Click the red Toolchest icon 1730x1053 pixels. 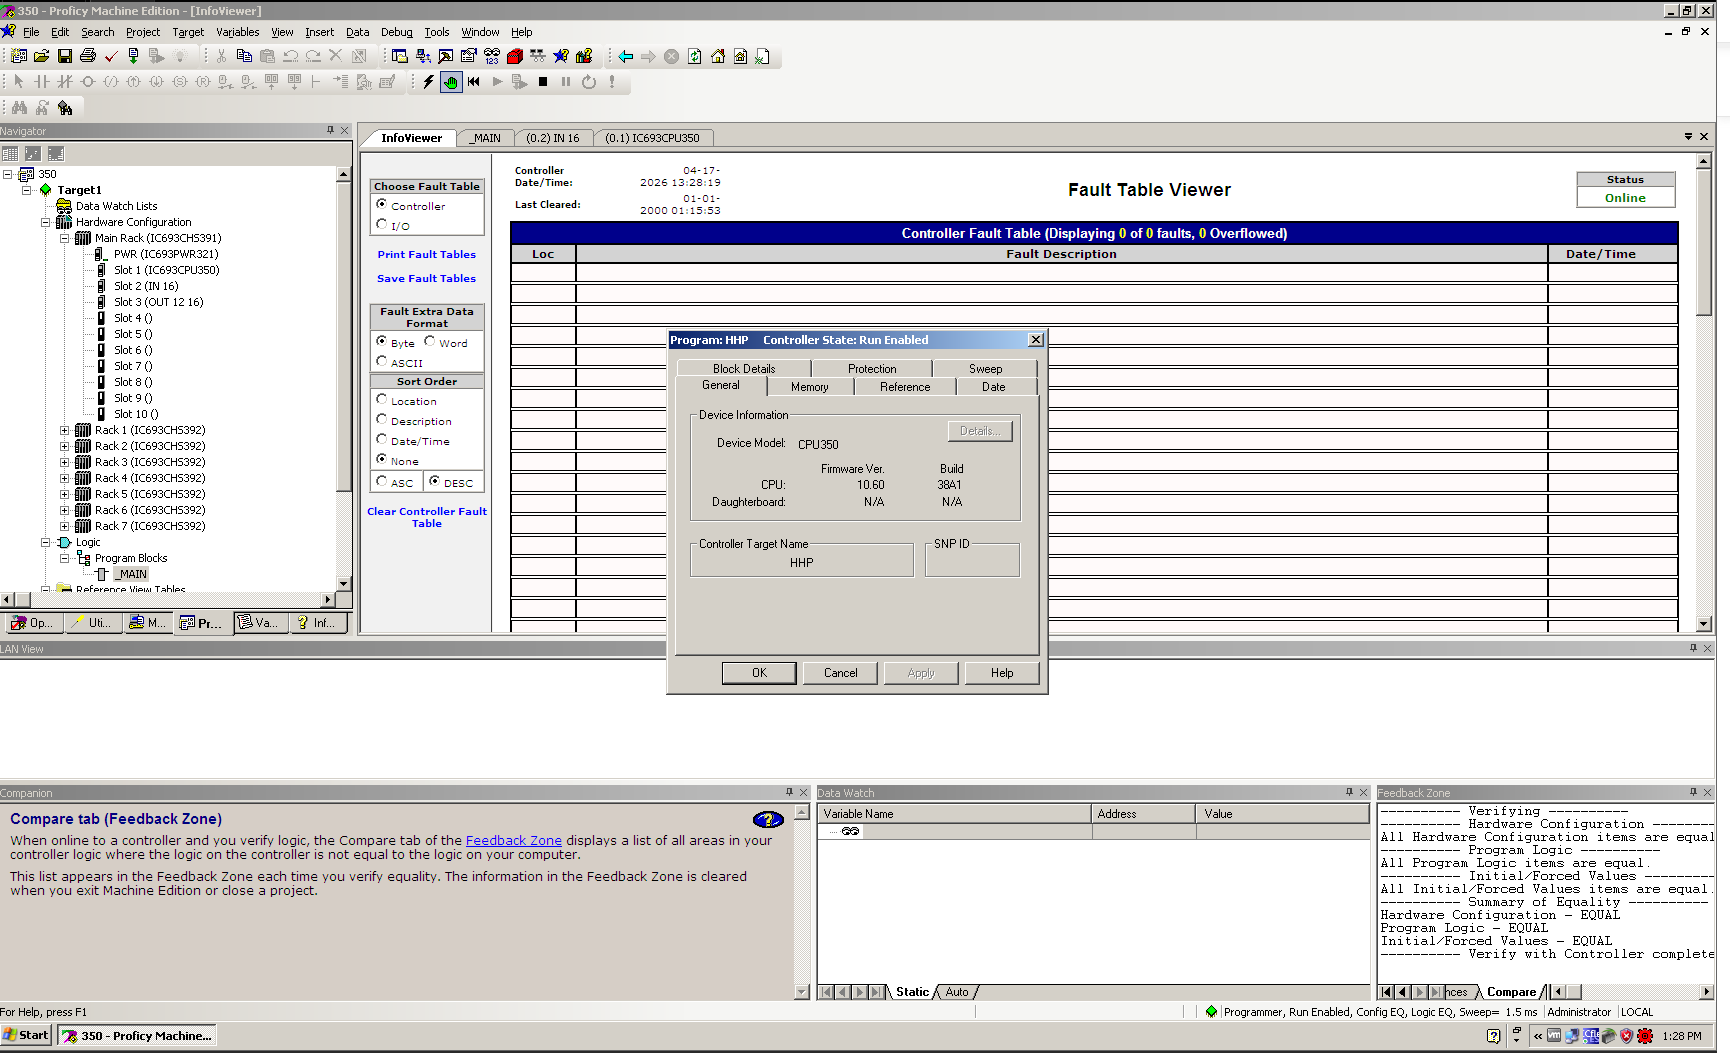point(515,56)
